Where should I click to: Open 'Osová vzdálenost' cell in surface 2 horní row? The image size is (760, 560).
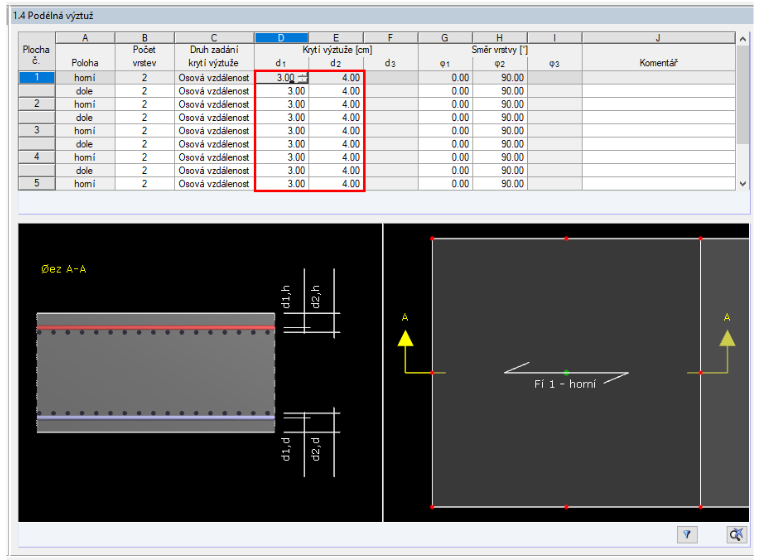214,104
